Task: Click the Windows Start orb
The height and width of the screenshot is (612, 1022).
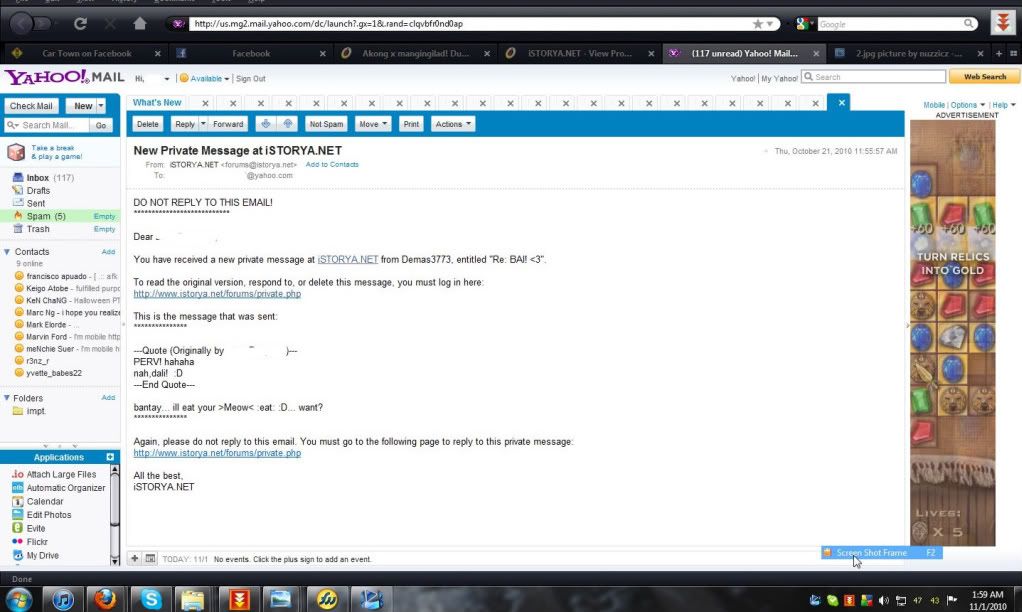Action: (18, 599)
